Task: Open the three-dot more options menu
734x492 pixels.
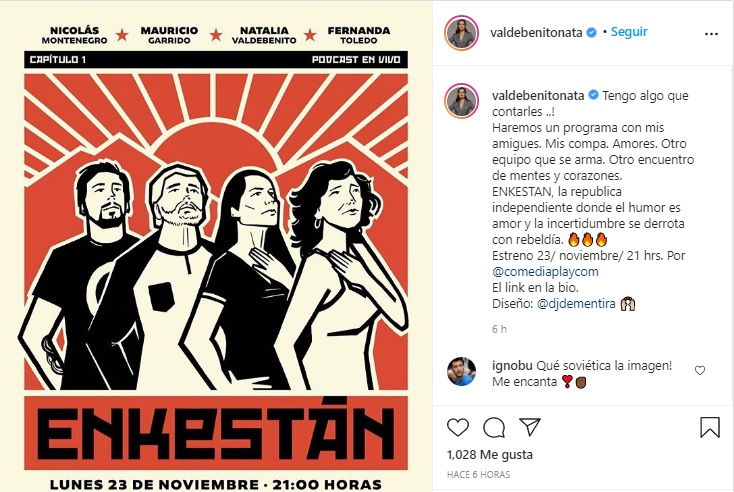Action: click(711, 34)
